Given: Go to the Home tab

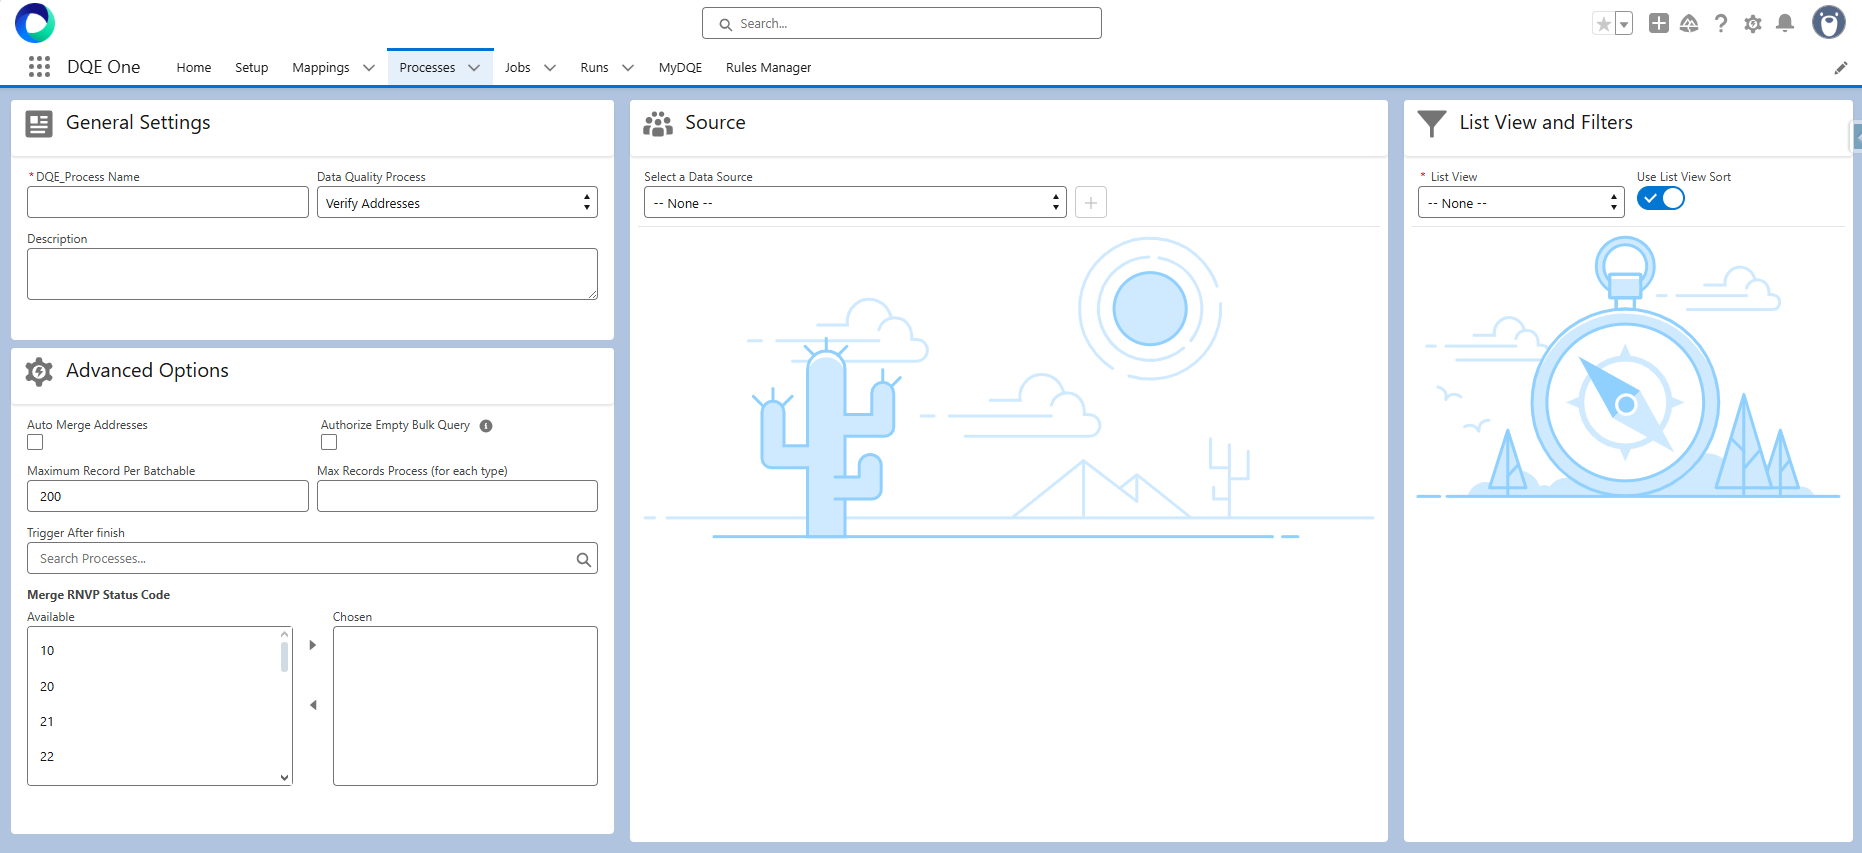Looking at the screenshot, I should tap(194, 68).
